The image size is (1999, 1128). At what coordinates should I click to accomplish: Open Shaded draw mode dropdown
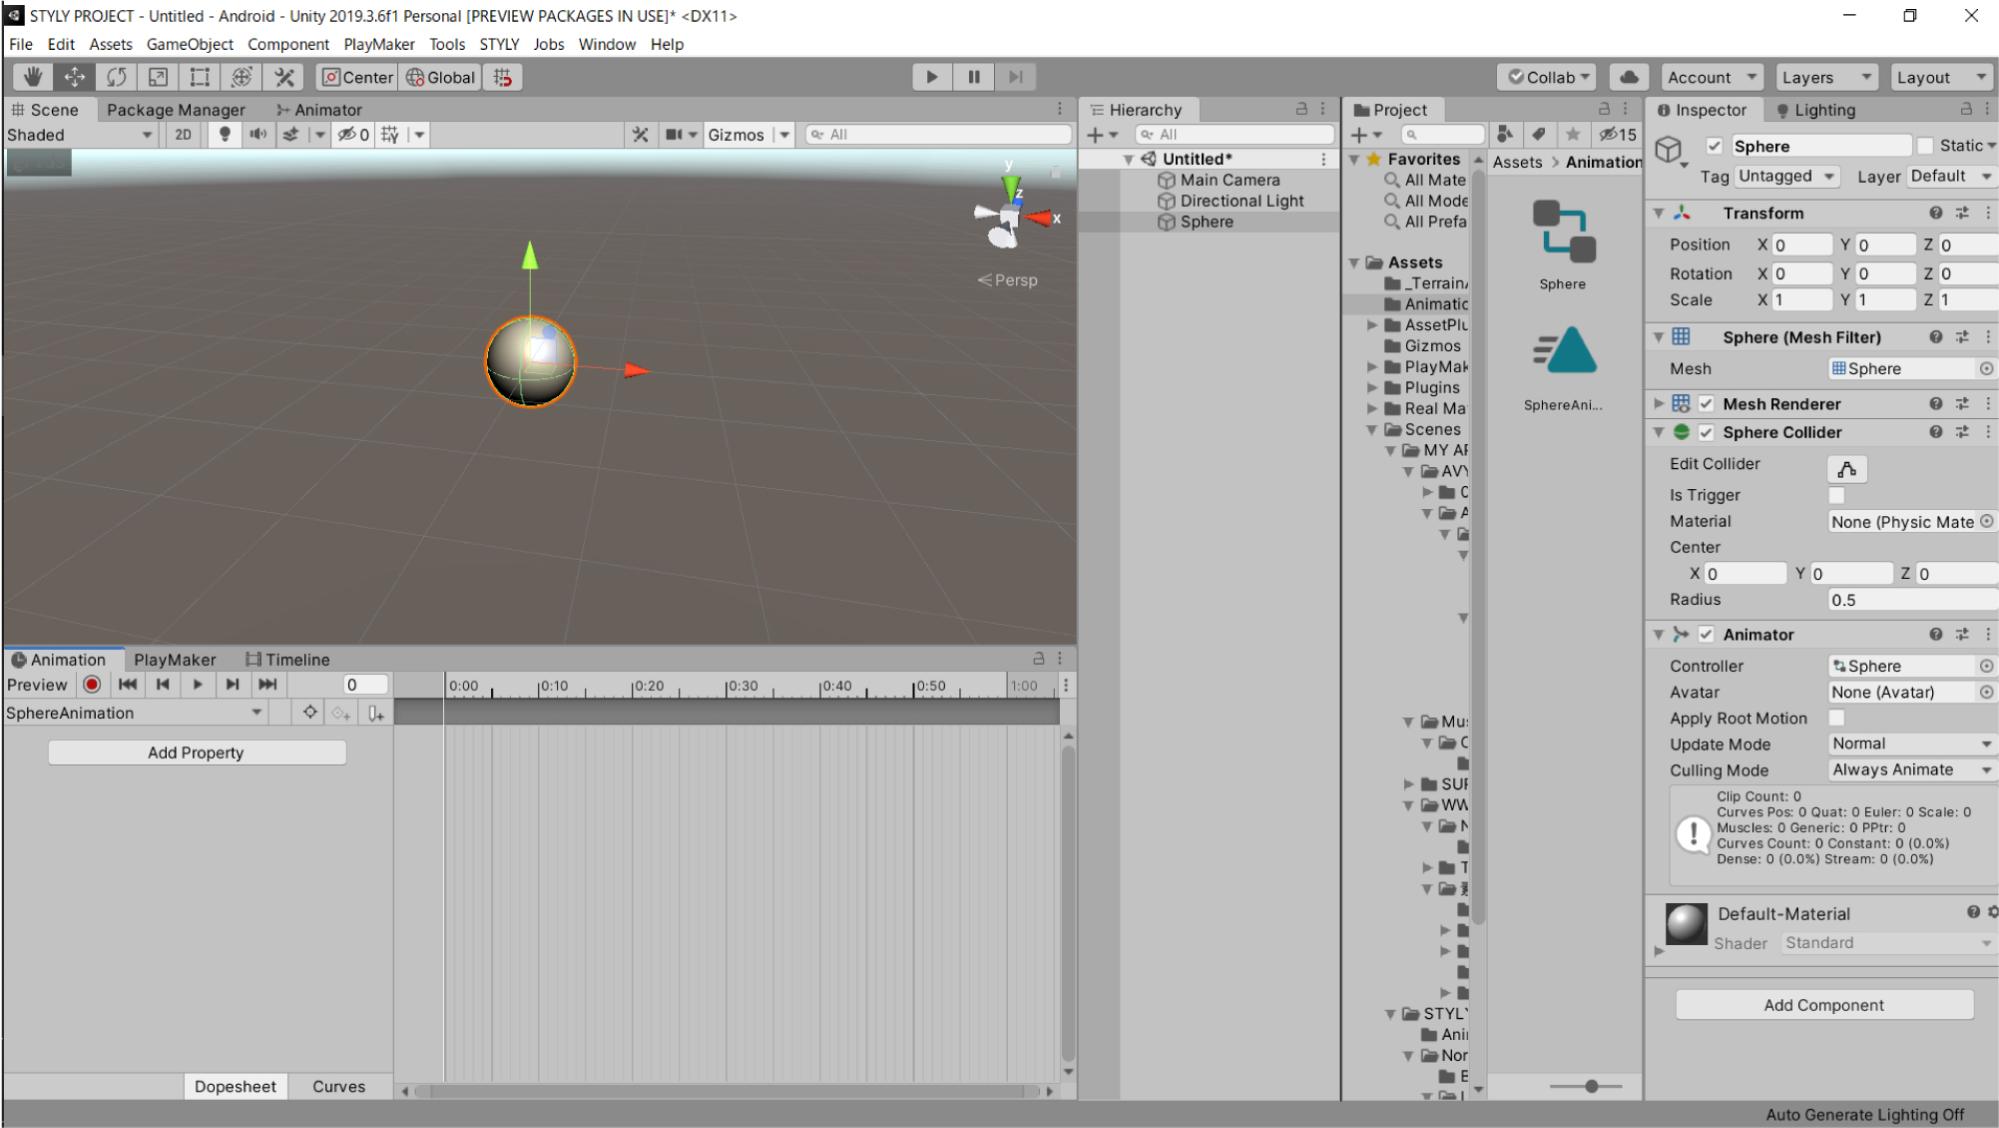[x=80, y=134]
